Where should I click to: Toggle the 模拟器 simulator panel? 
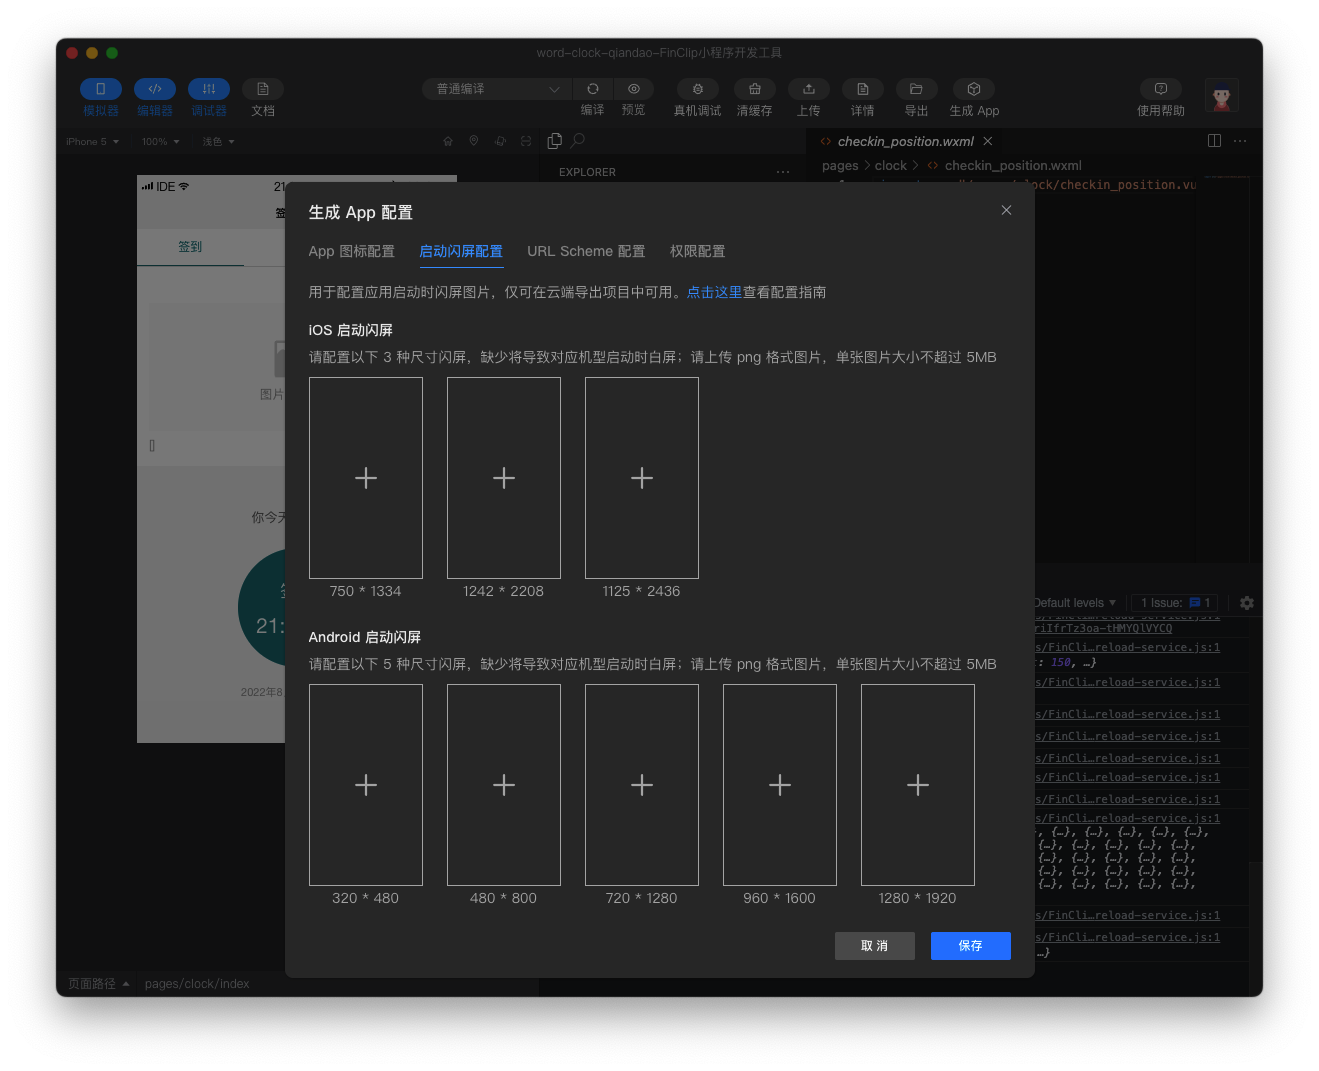click(101, 89)
